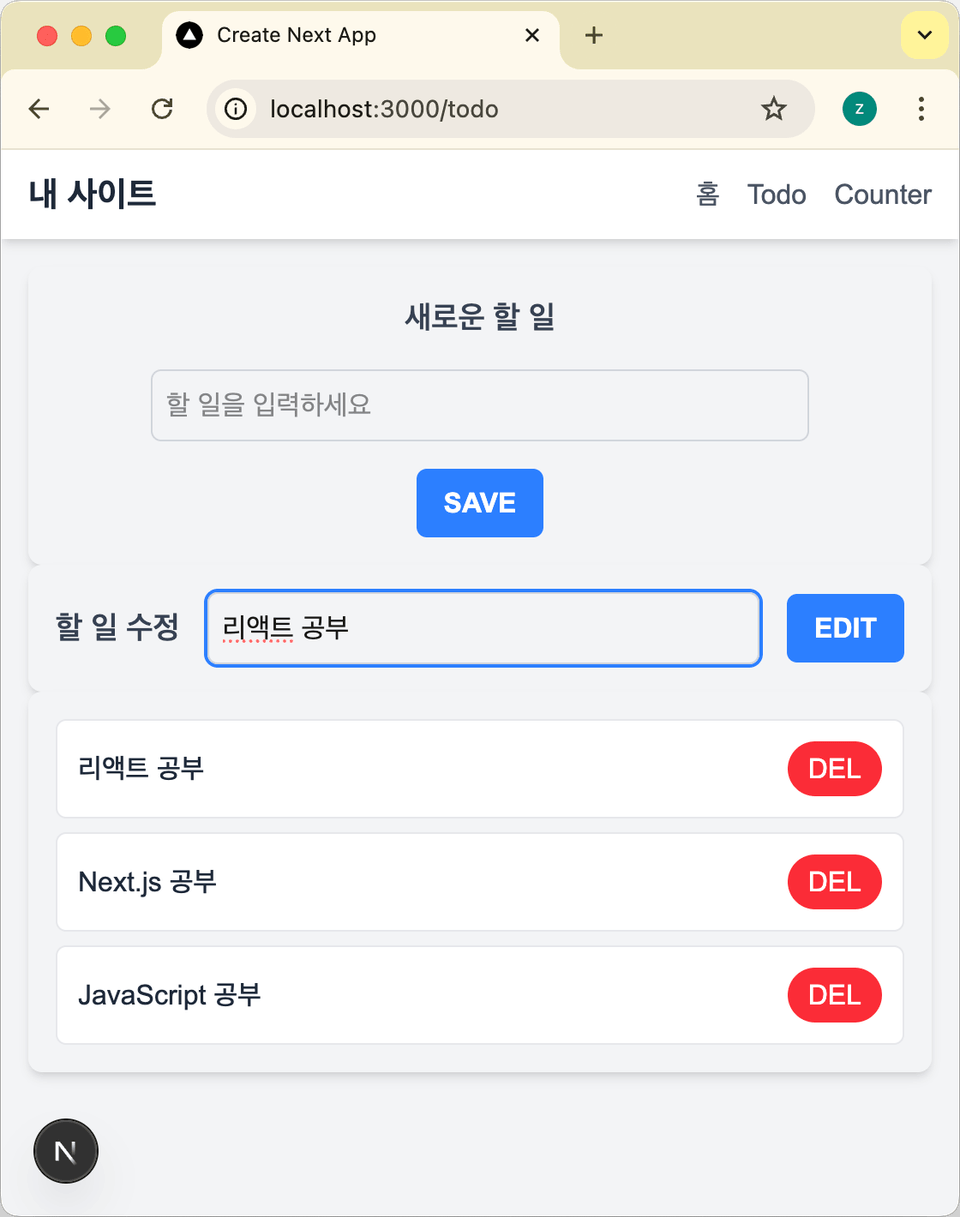This screenshot has height=1217, width=960.
Task: Open the Chrome three-dot menu
Action: pos(921,109)
